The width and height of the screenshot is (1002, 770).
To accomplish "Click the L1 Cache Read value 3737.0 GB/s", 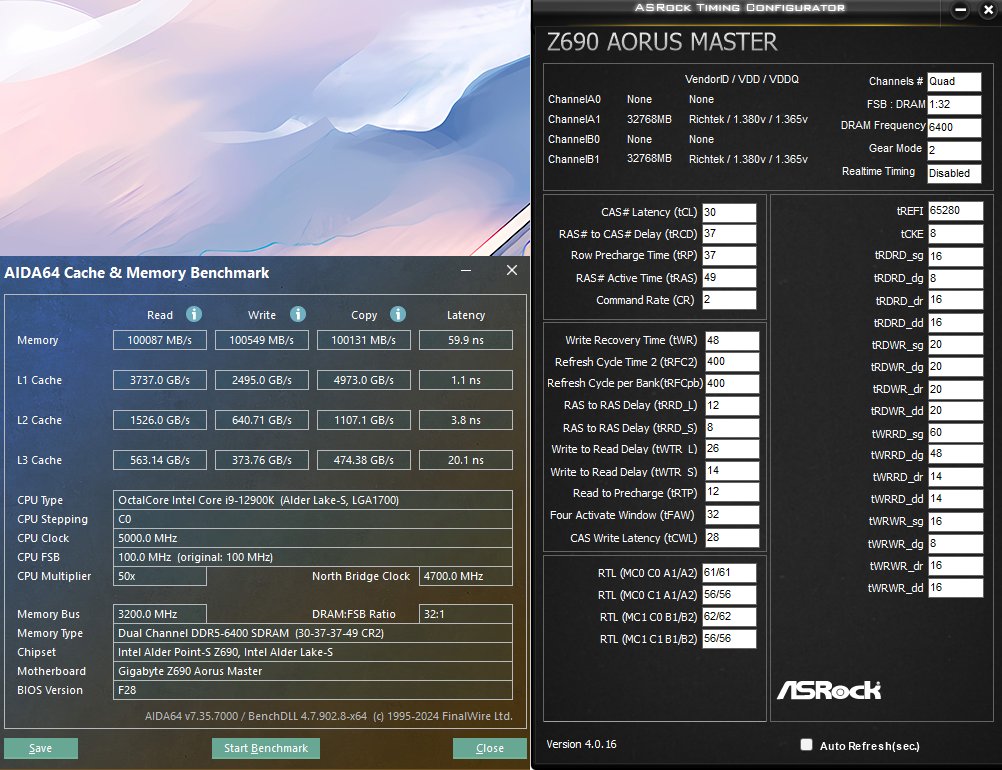I will click(x=160, y=380).
